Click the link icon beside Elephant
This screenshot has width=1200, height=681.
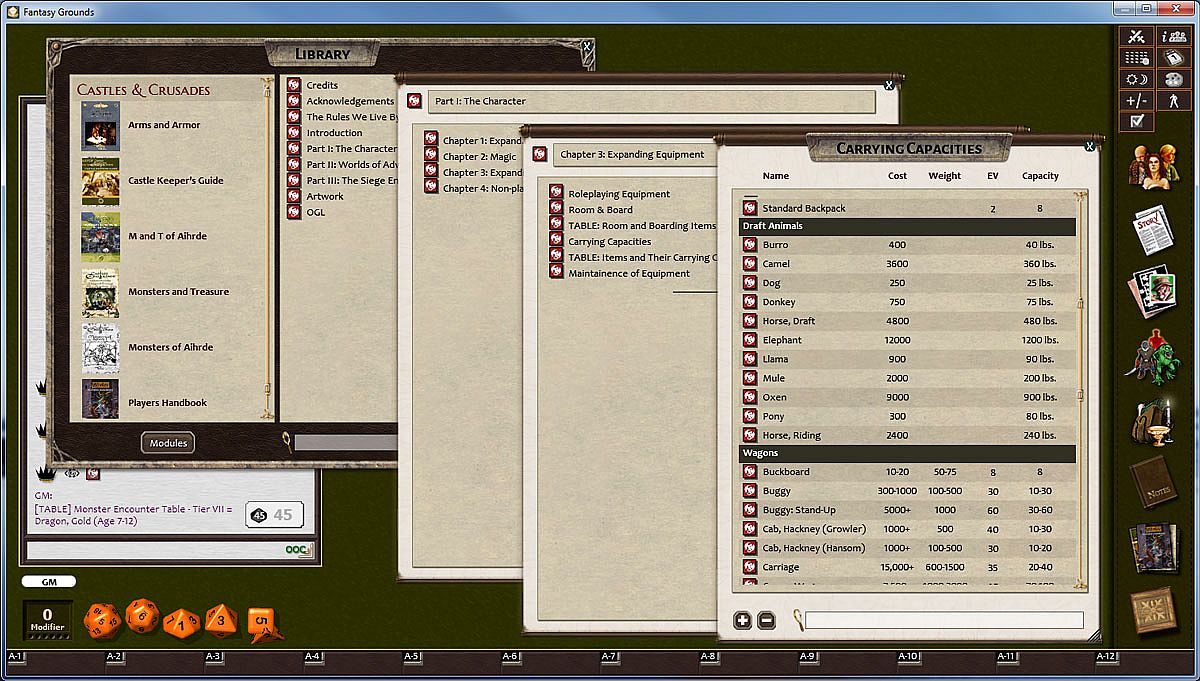750,340
